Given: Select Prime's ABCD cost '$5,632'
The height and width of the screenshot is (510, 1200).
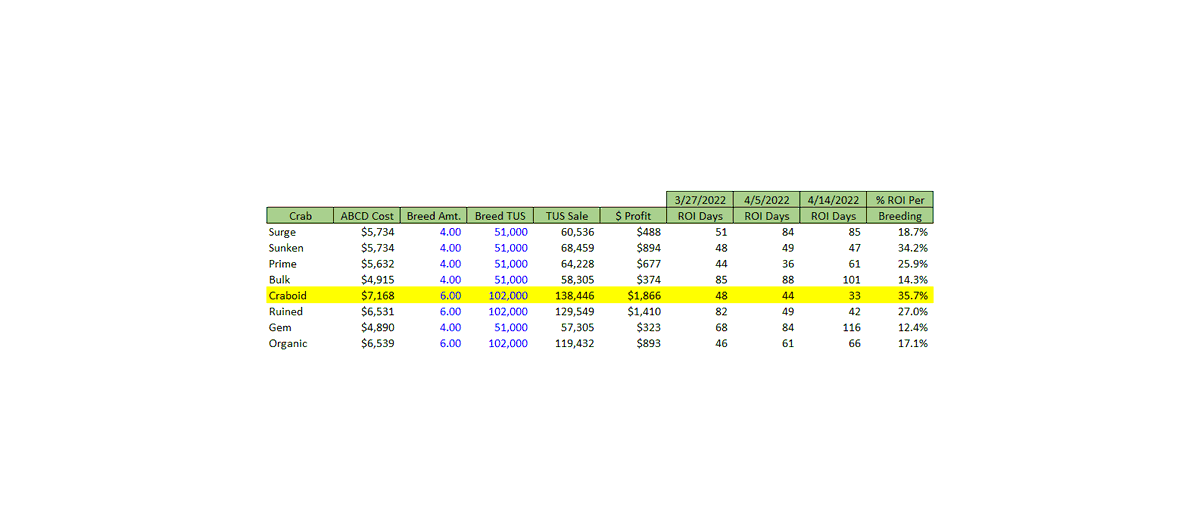Looking at the screenshot, I should coord(378,264).
